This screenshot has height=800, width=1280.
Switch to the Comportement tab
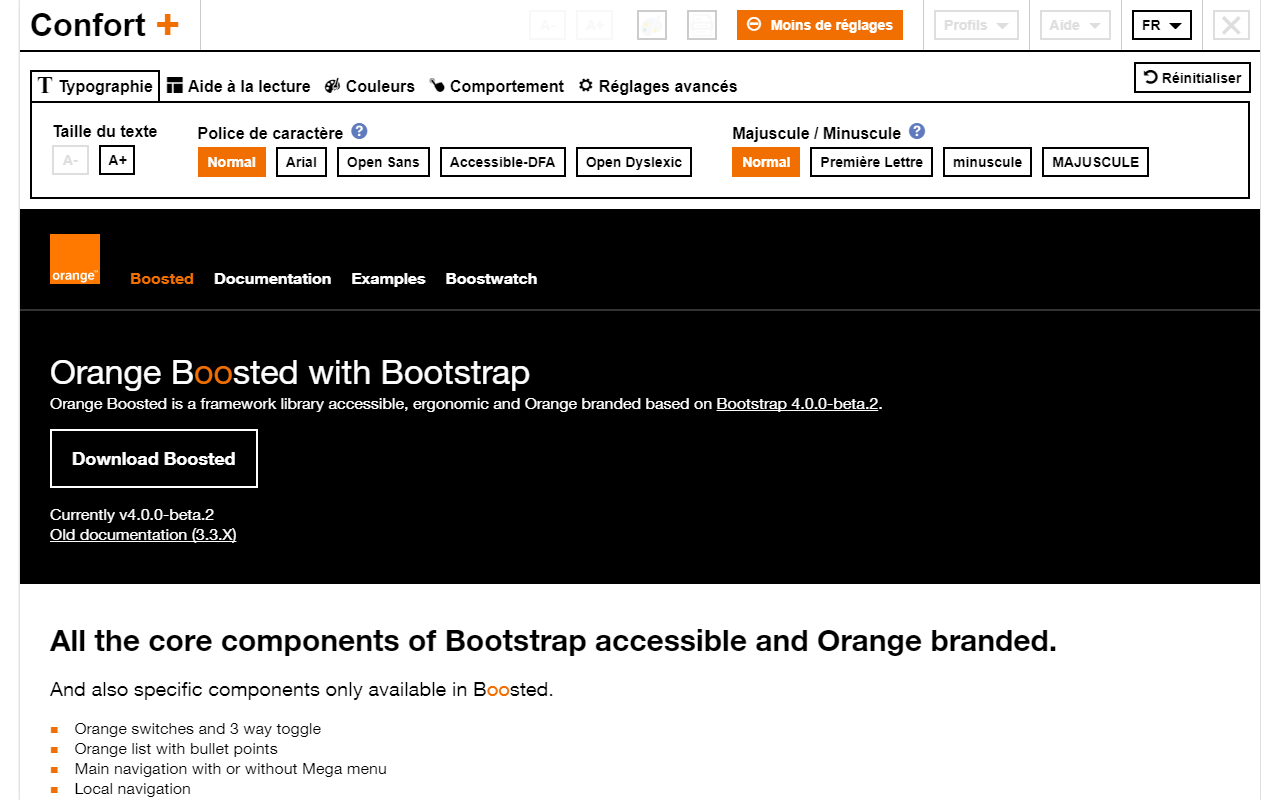pos(496,86)
